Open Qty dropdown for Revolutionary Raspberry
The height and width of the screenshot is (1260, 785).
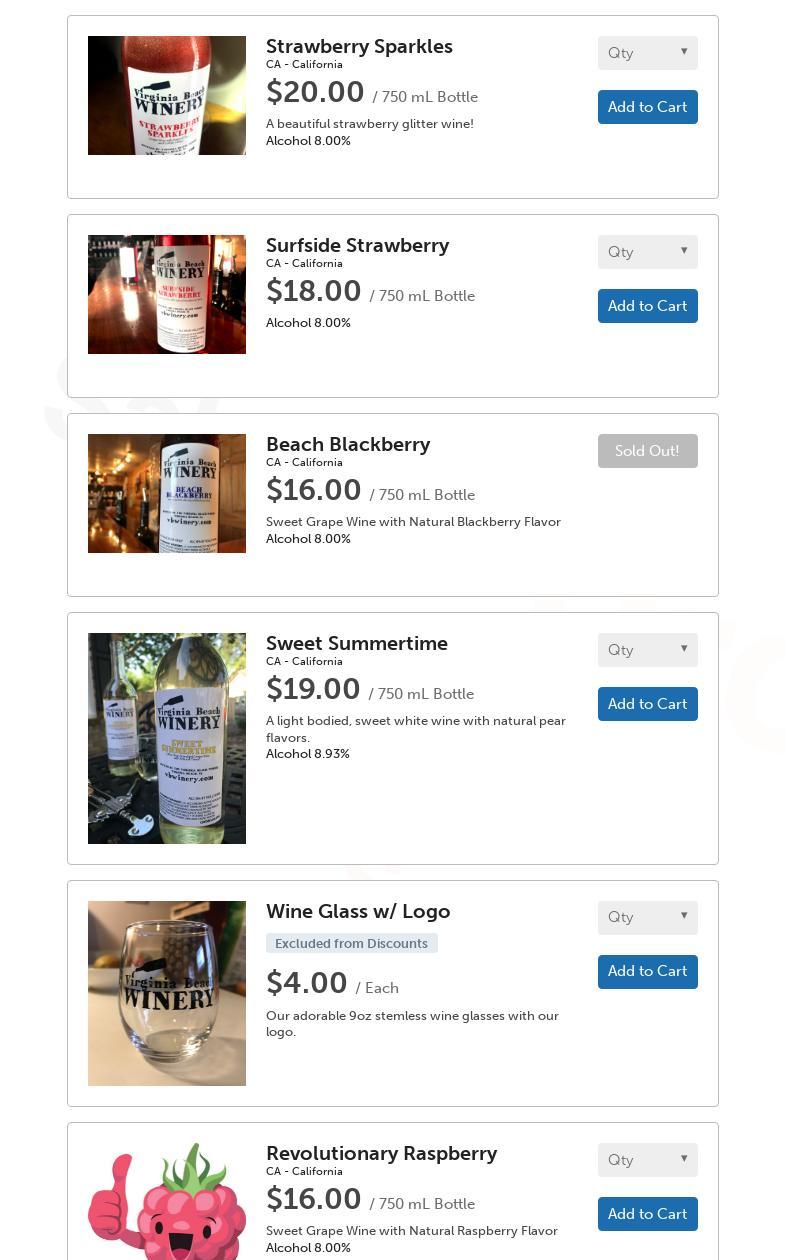pyautogui.click(x=647, y=1160)
